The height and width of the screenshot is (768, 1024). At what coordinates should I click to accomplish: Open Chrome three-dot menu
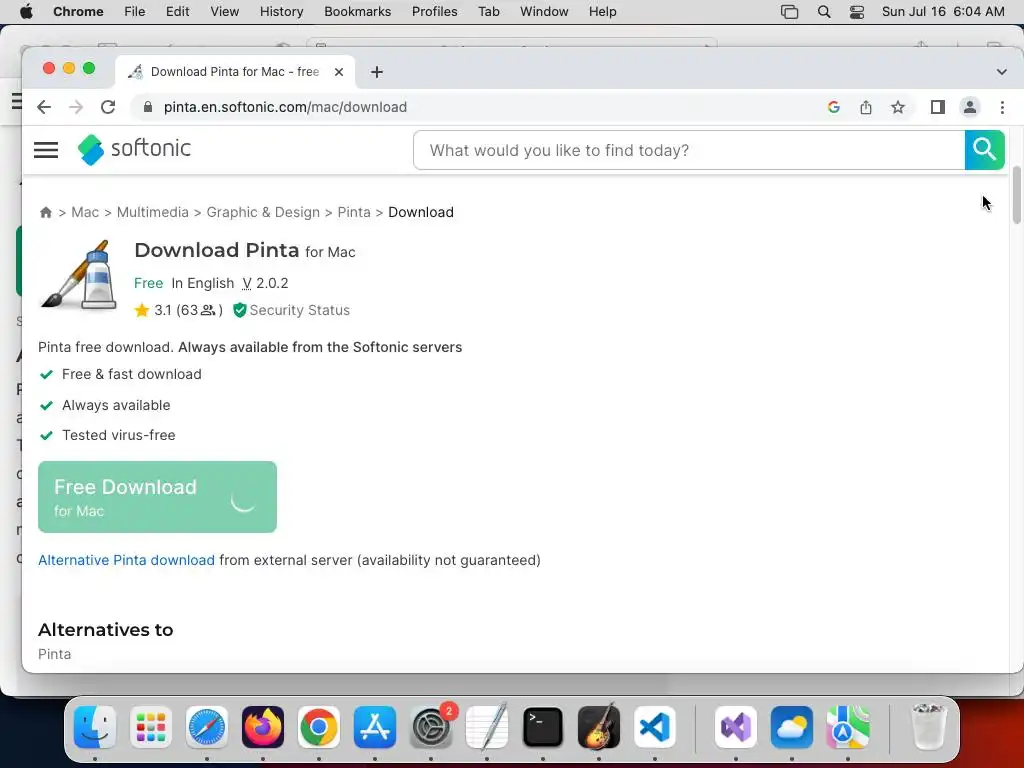tap(1002, 107)
